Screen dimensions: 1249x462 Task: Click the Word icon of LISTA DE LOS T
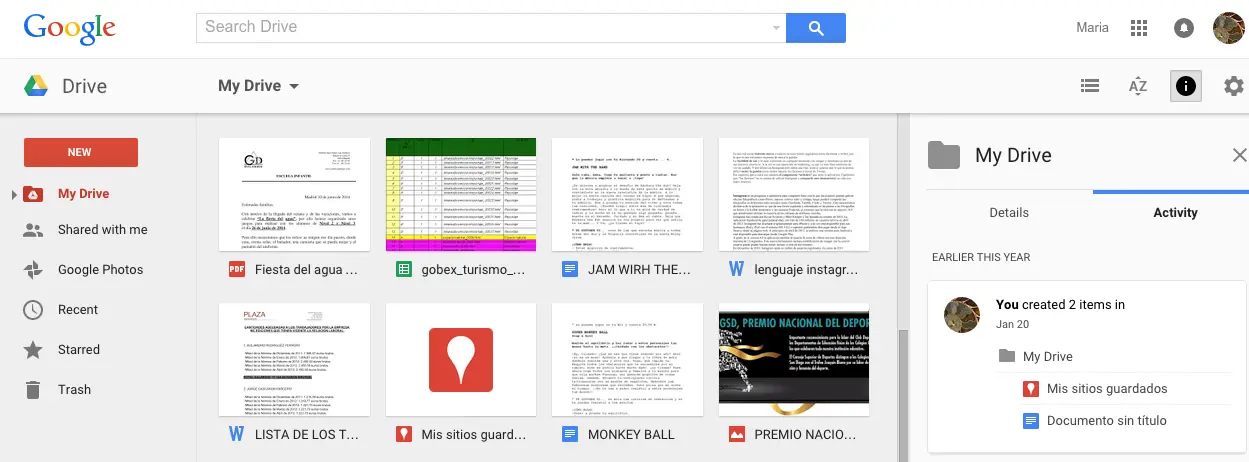(237, 434)
